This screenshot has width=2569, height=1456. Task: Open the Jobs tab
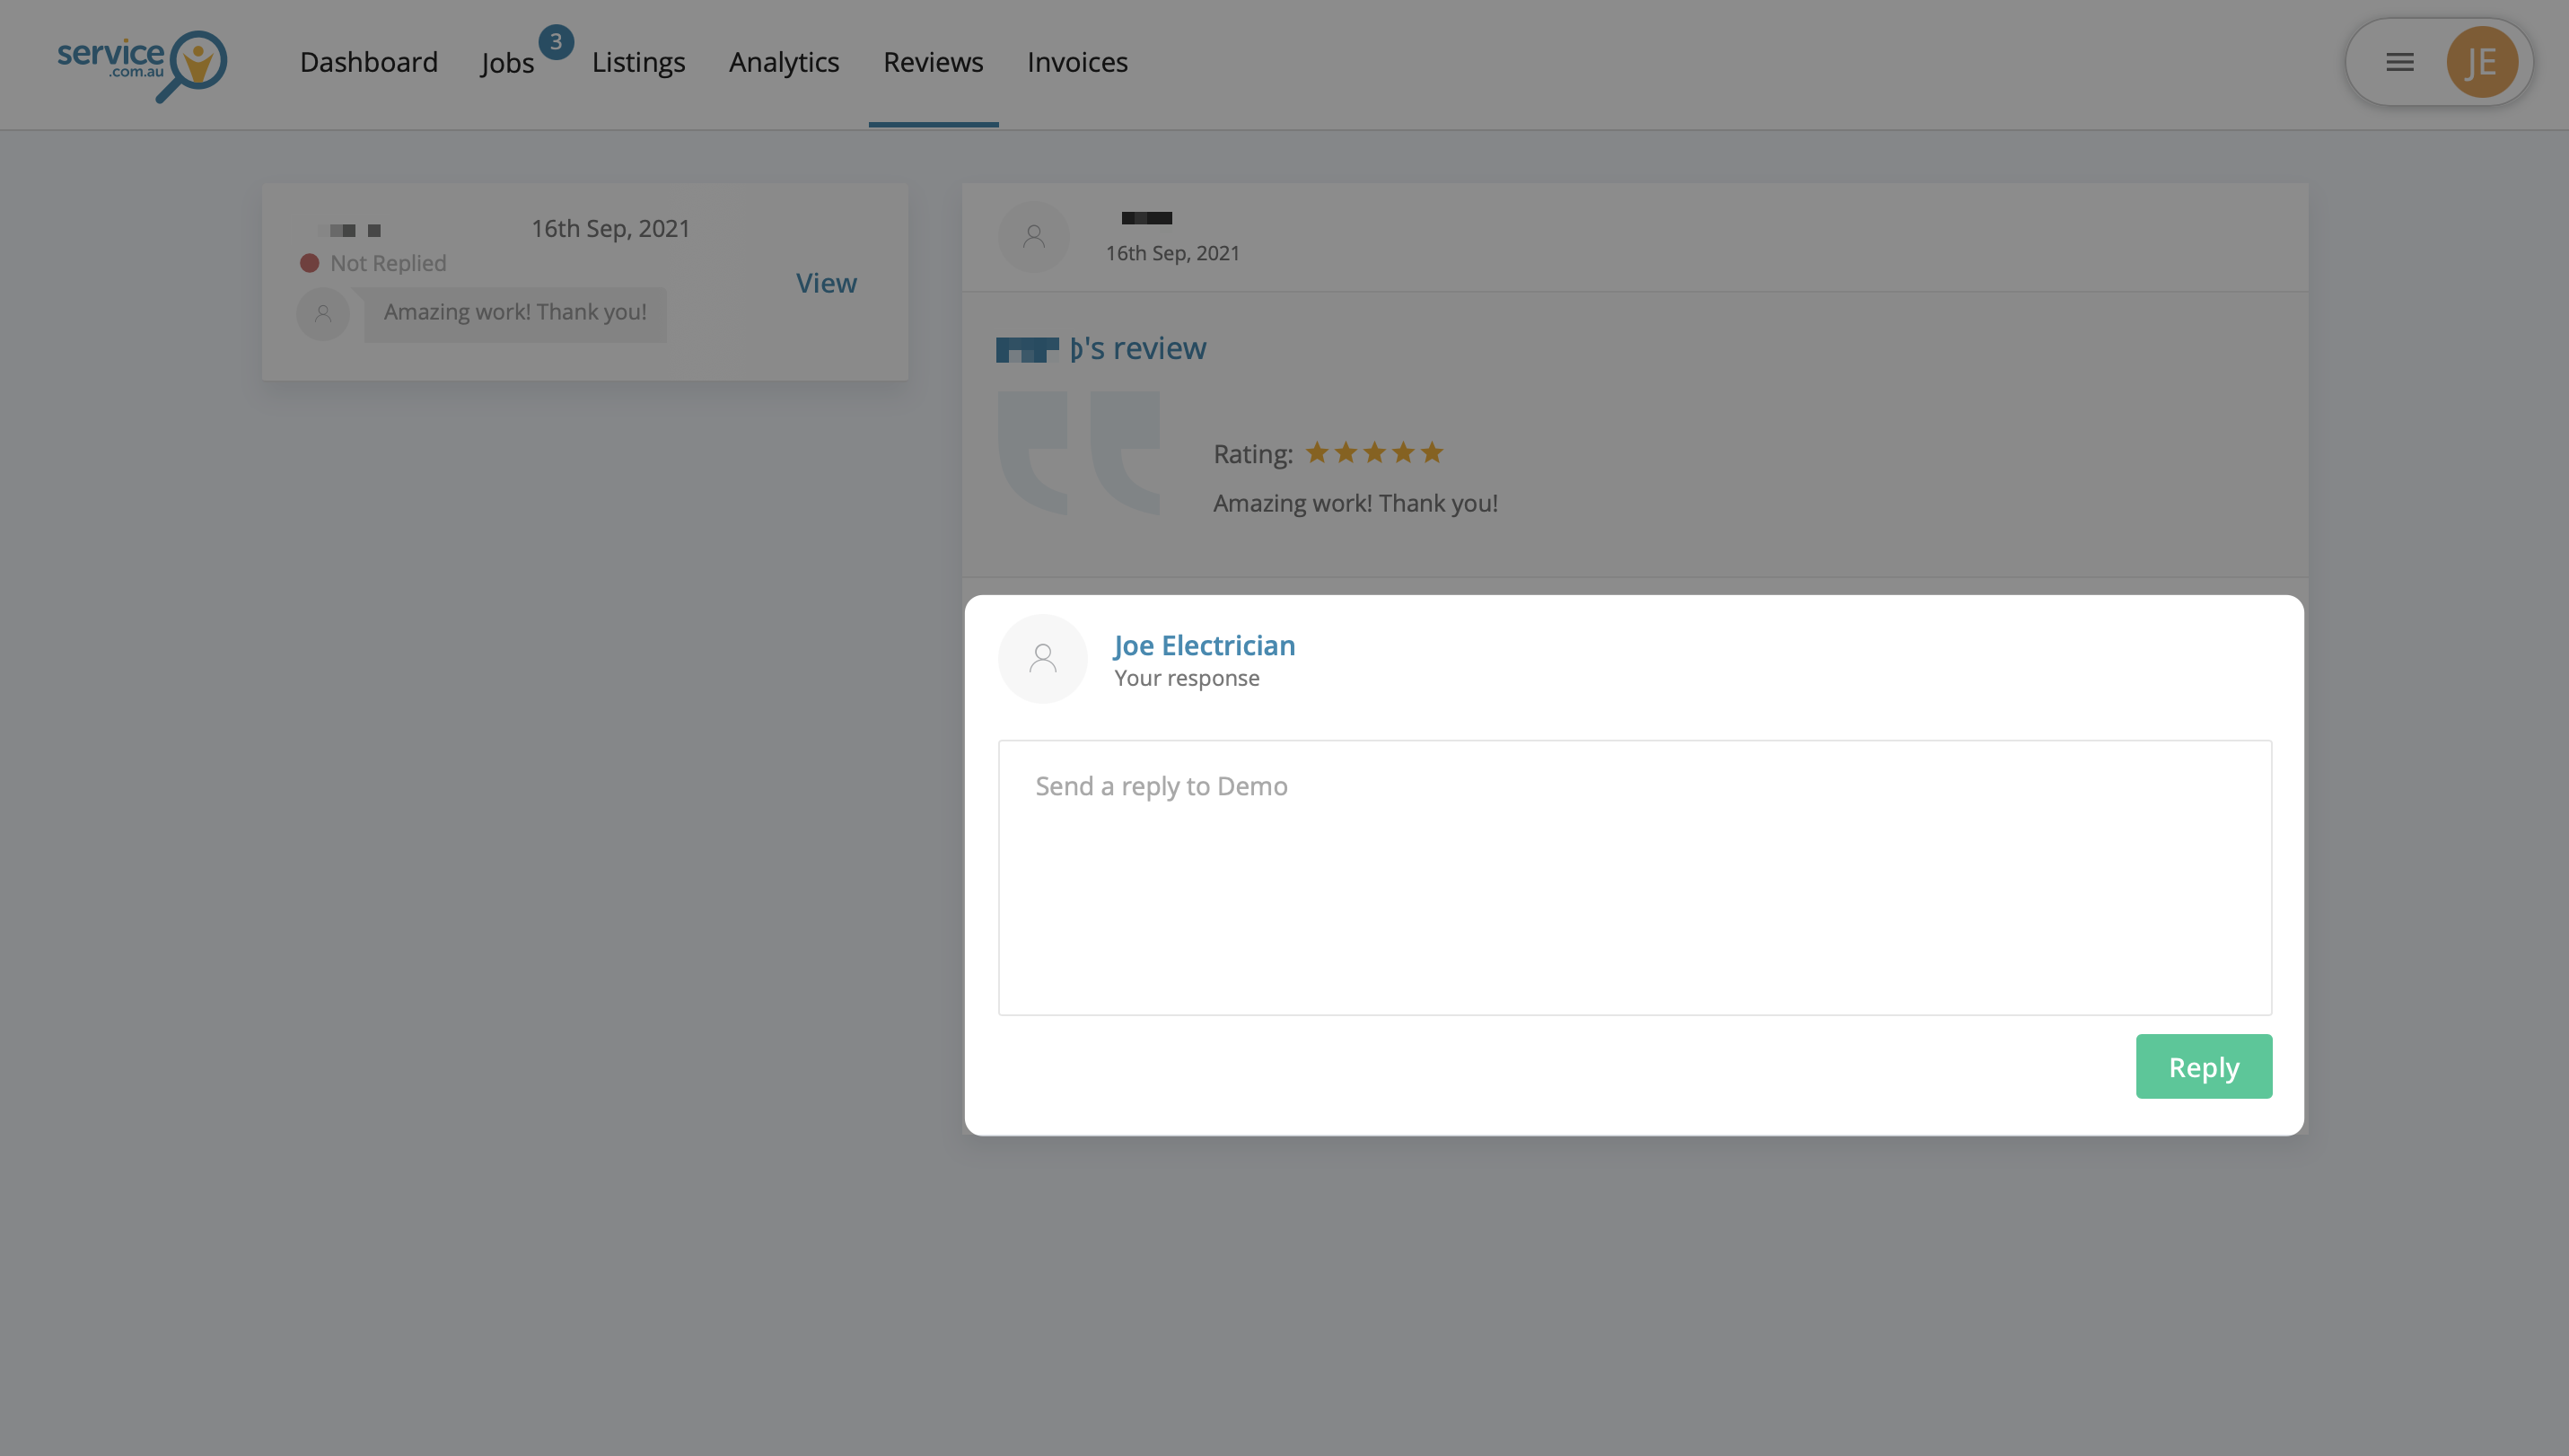[507, 63]
